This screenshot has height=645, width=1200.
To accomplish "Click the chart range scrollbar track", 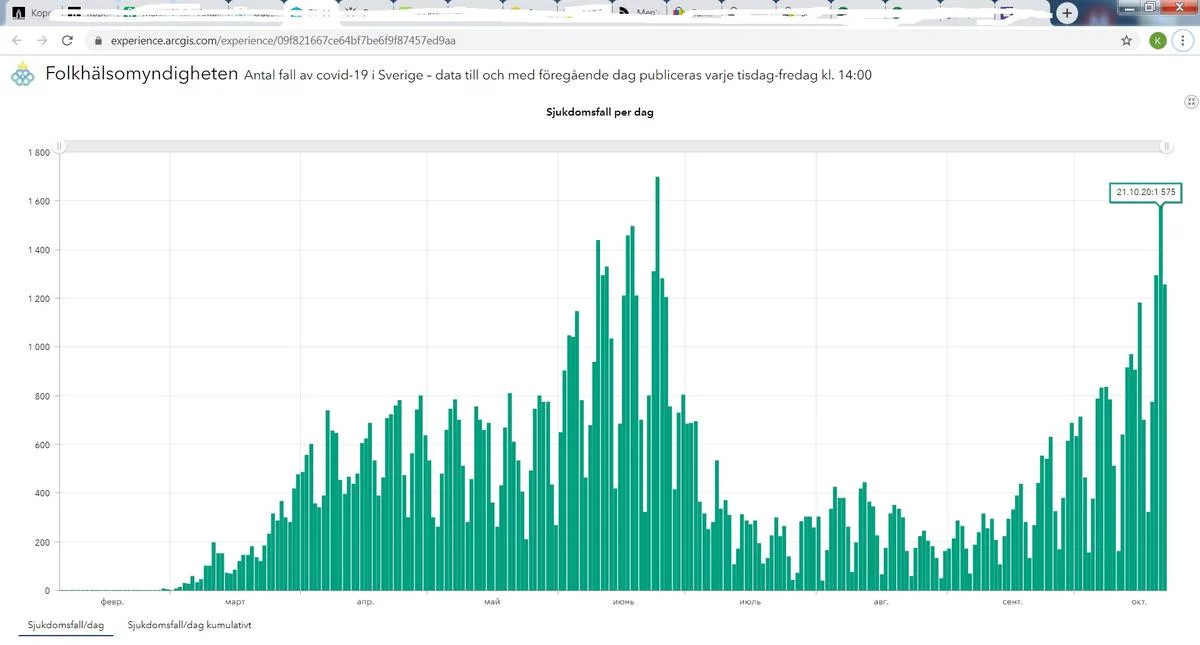I will click(x=612, y=146).
